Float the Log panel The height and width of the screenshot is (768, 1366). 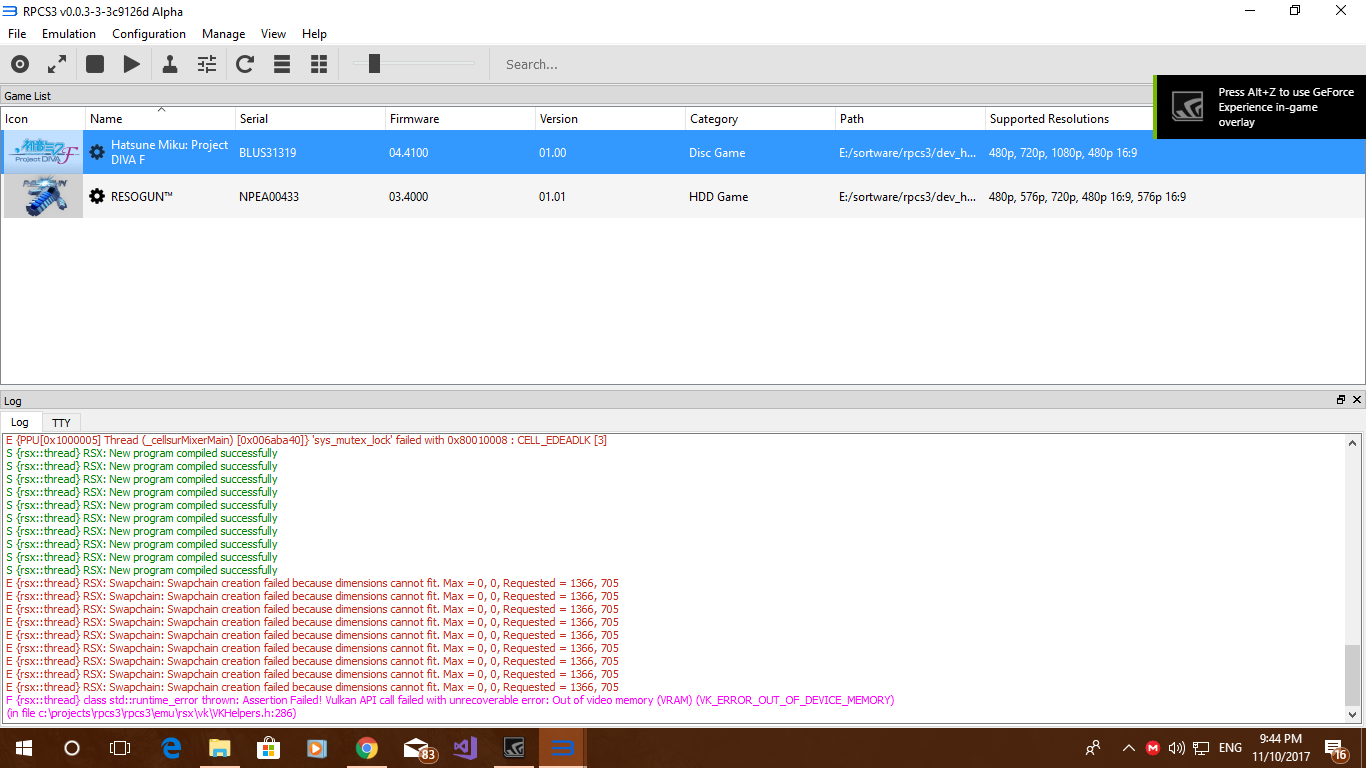click(1341, 400)
